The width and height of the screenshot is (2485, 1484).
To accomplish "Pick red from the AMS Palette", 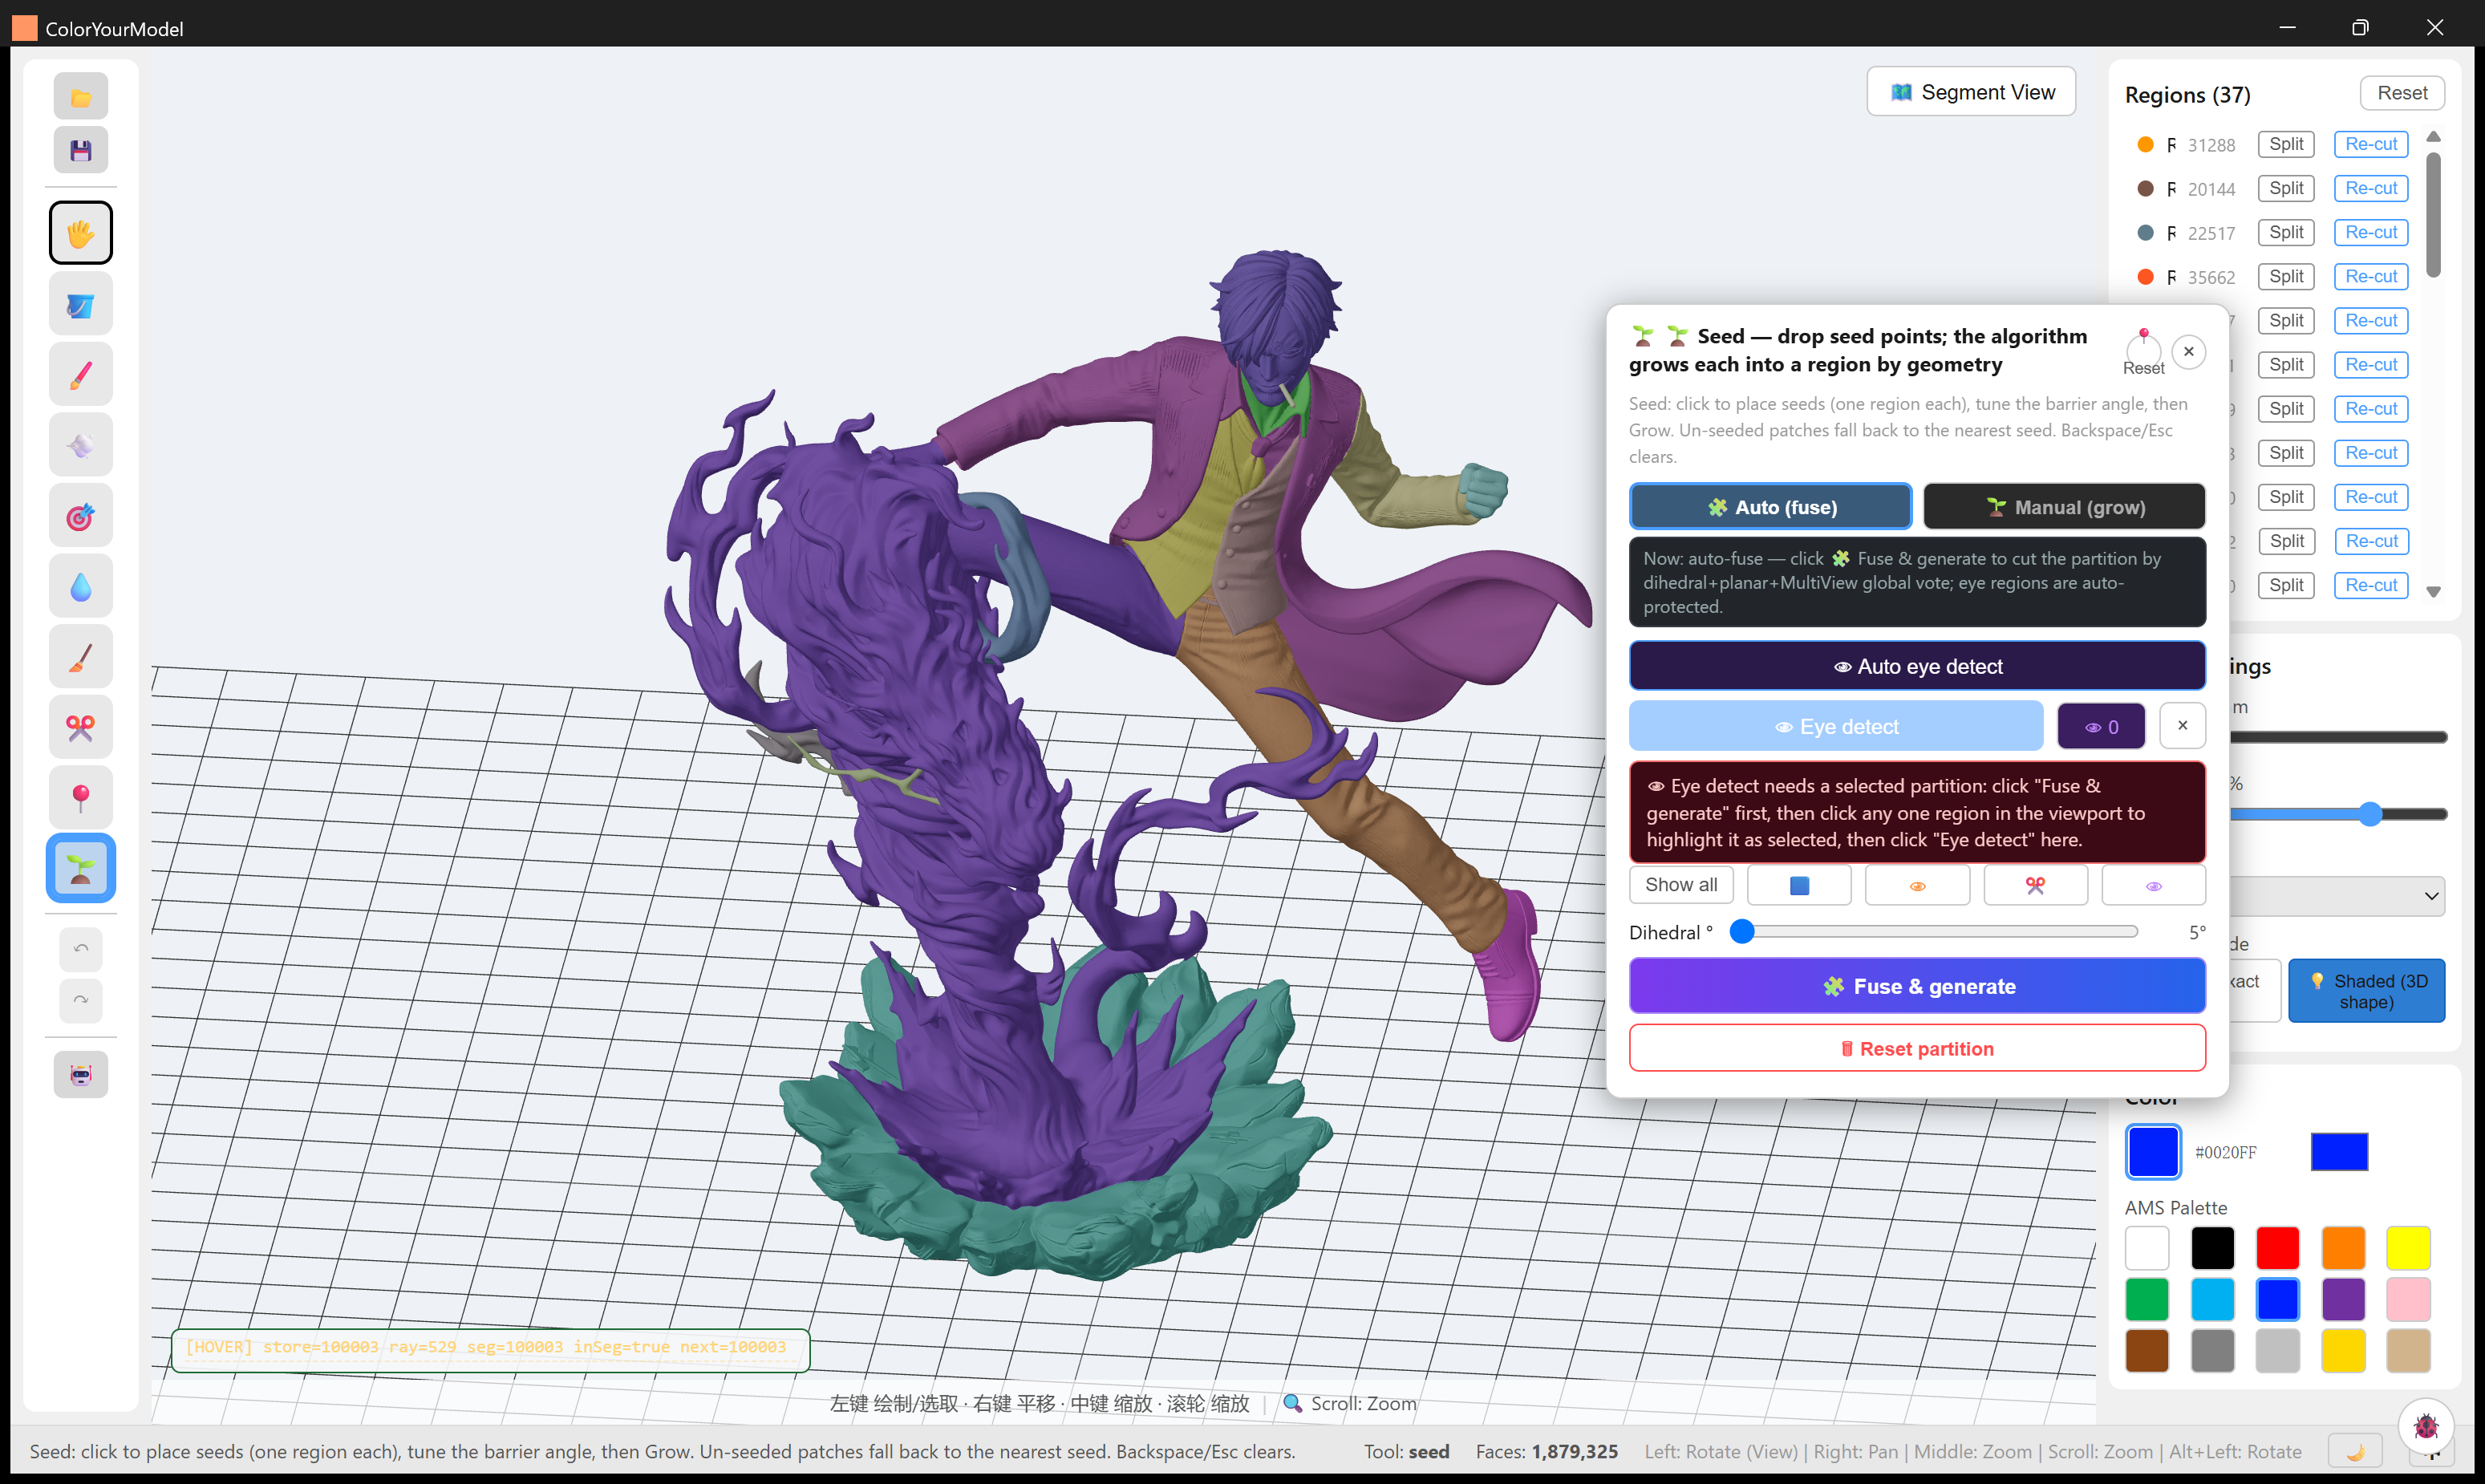I will [2277, 1248].
